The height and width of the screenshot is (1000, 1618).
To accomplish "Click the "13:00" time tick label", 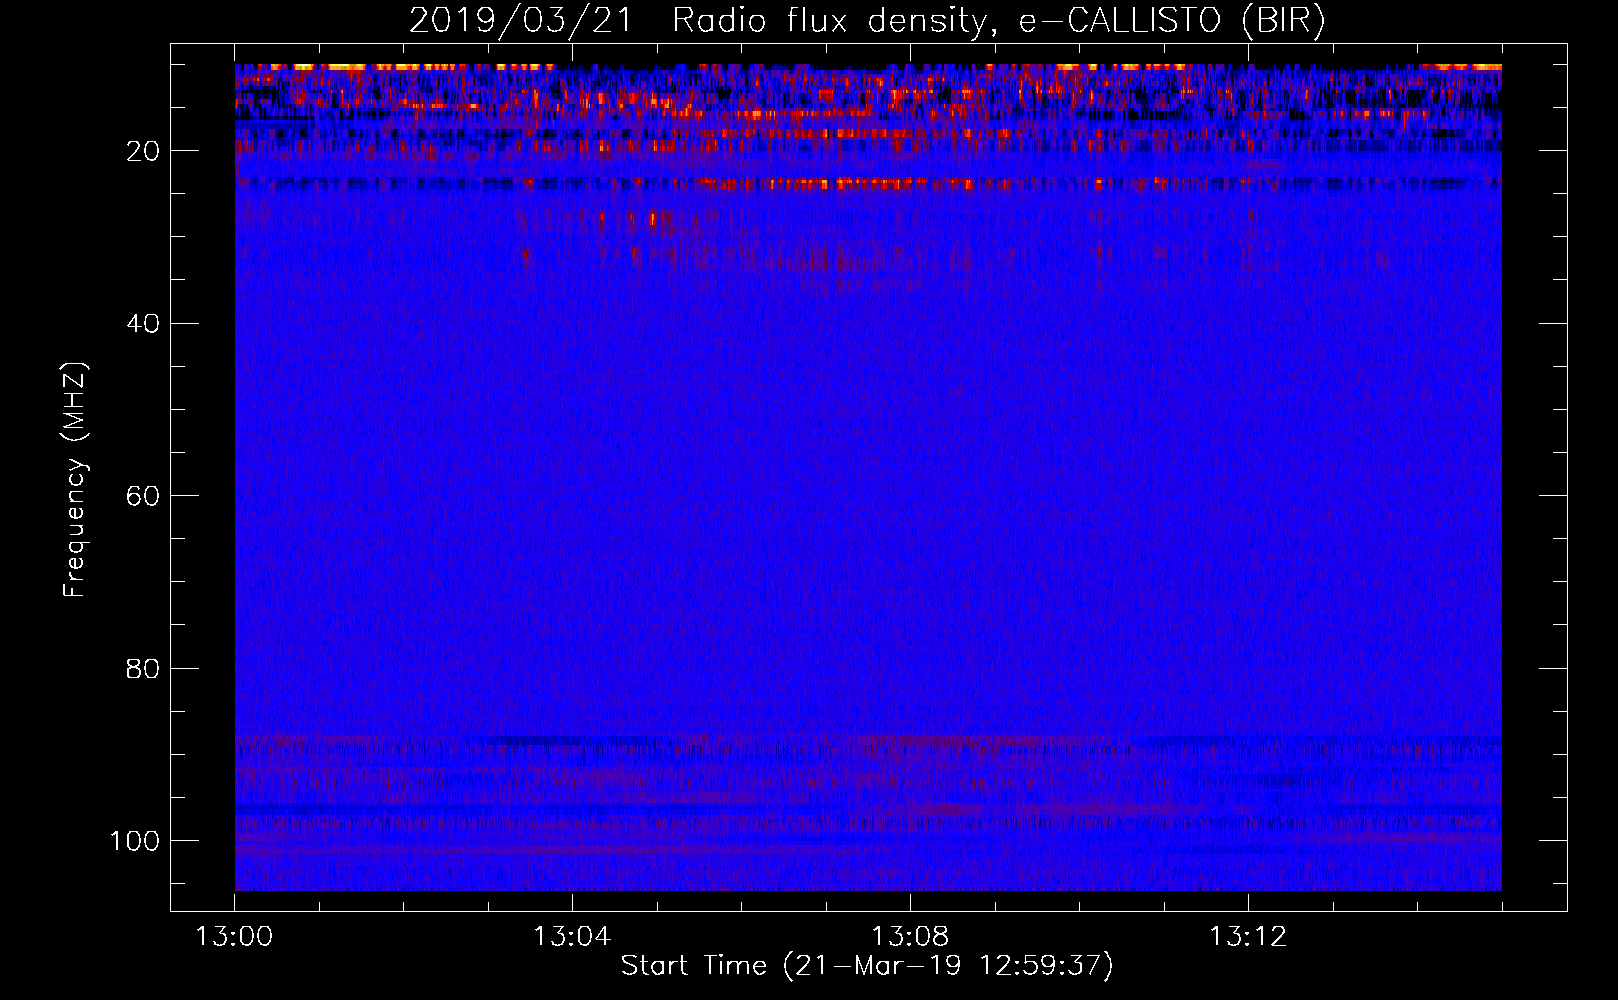I will point(234,937).
